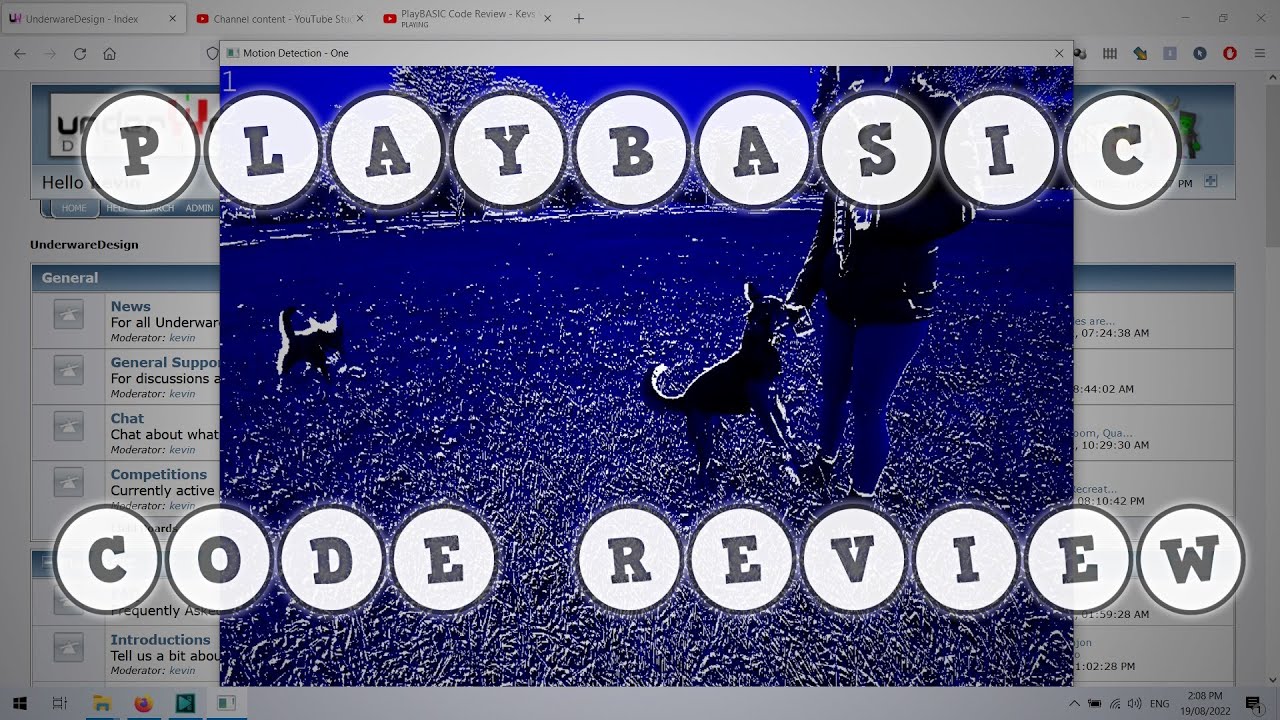Click the Chat board icon

tap(68, 427)
